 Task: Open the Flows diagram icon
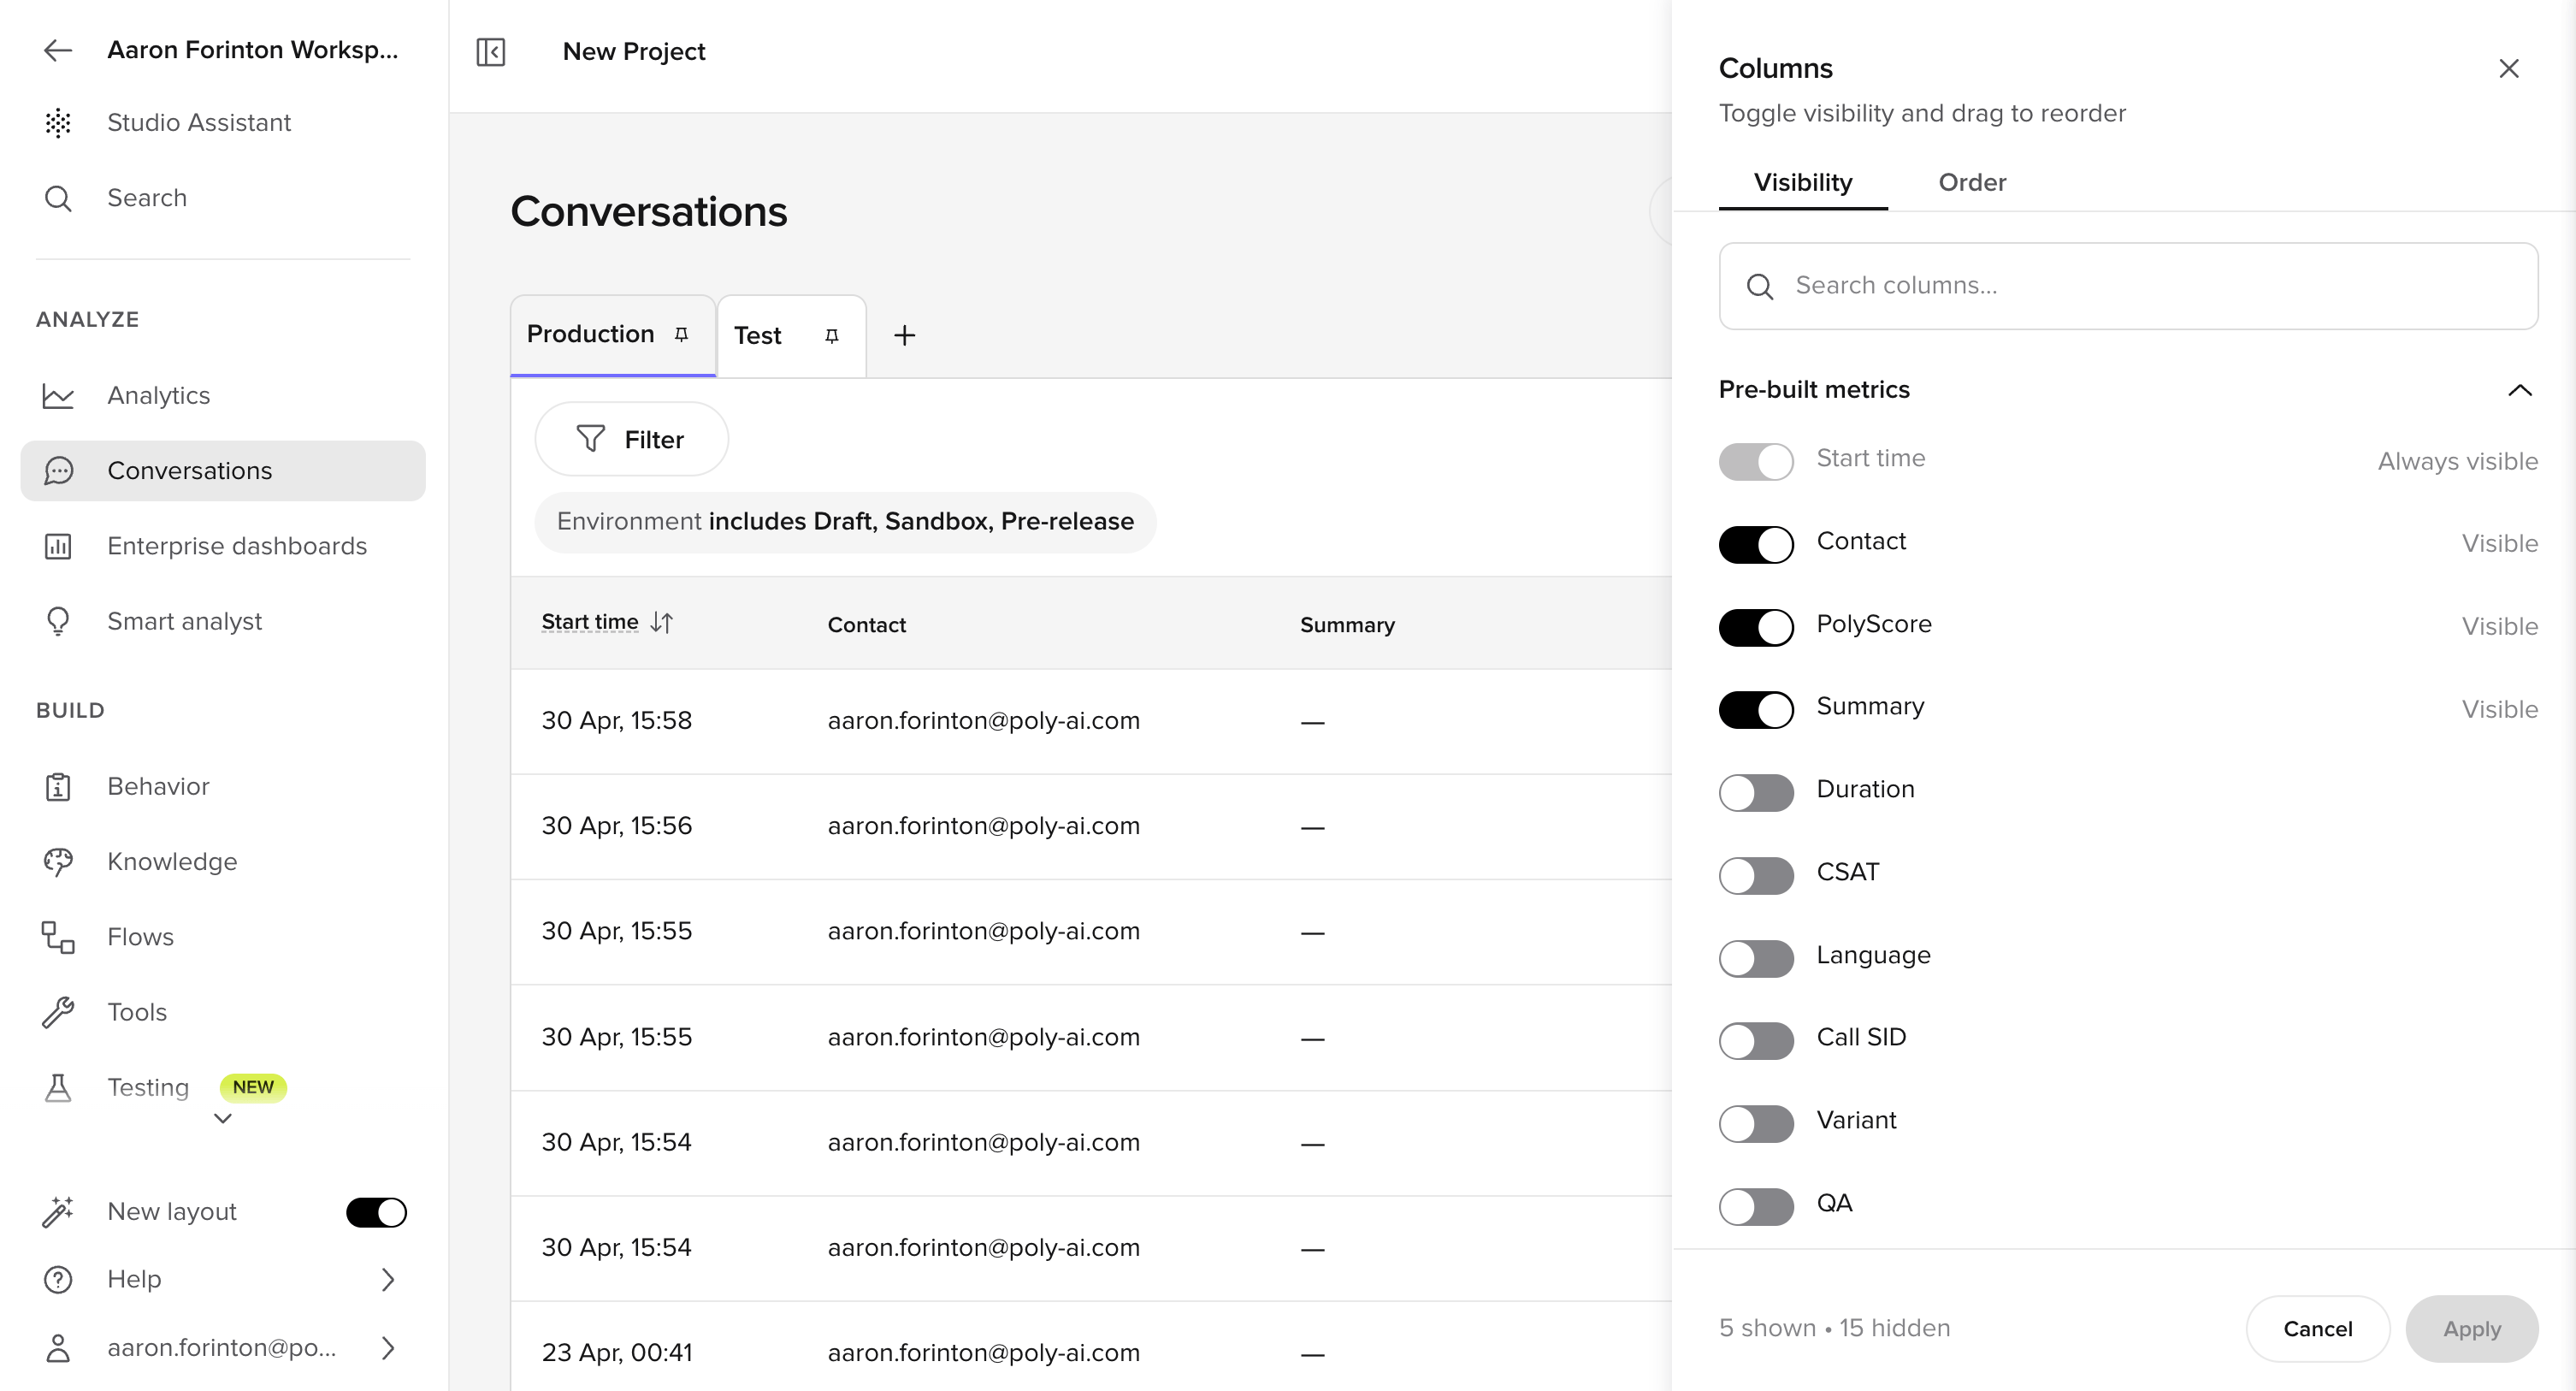(58, 937)
